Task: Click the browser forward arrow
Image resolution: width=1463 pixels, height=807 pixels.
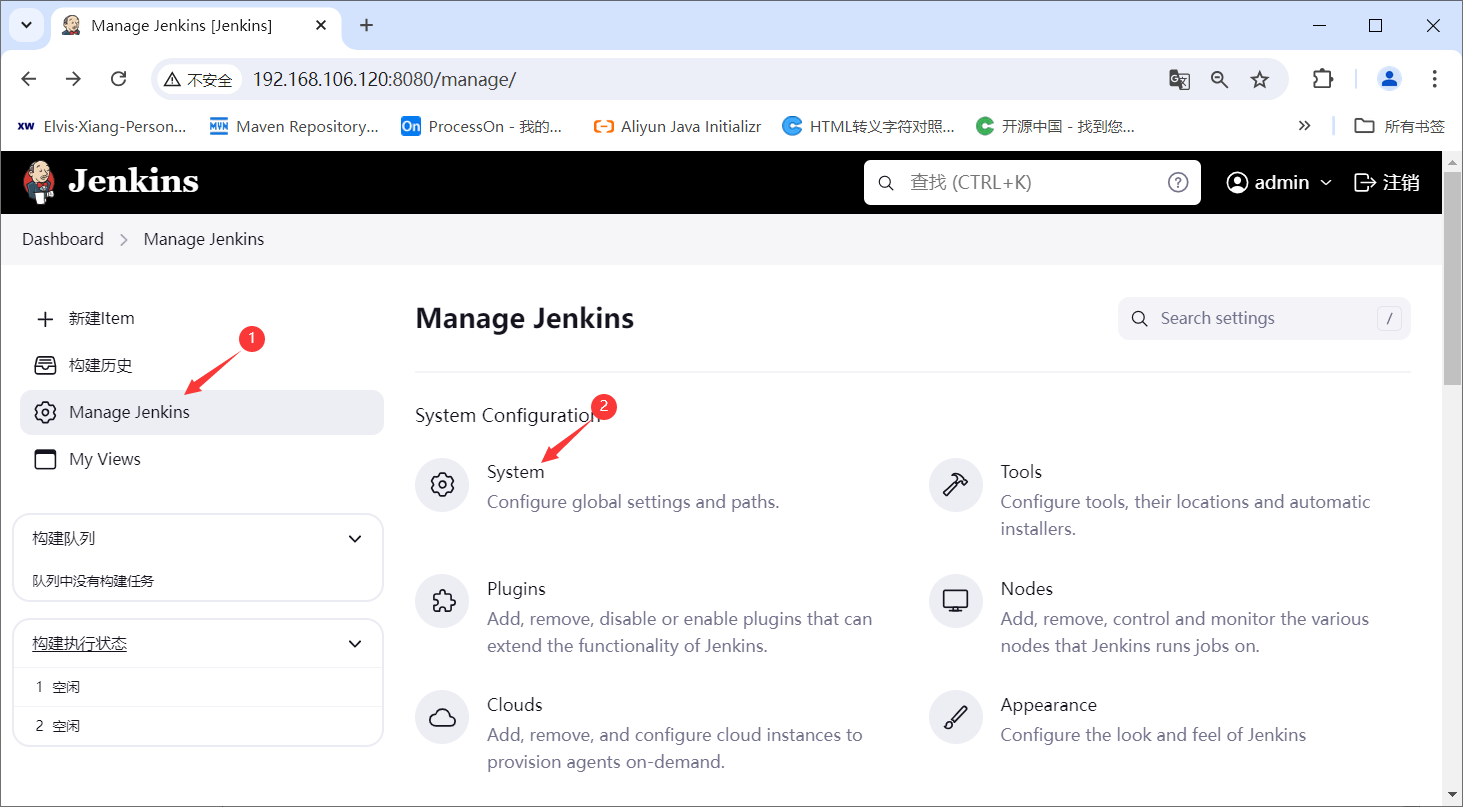Action: [73, 79]
